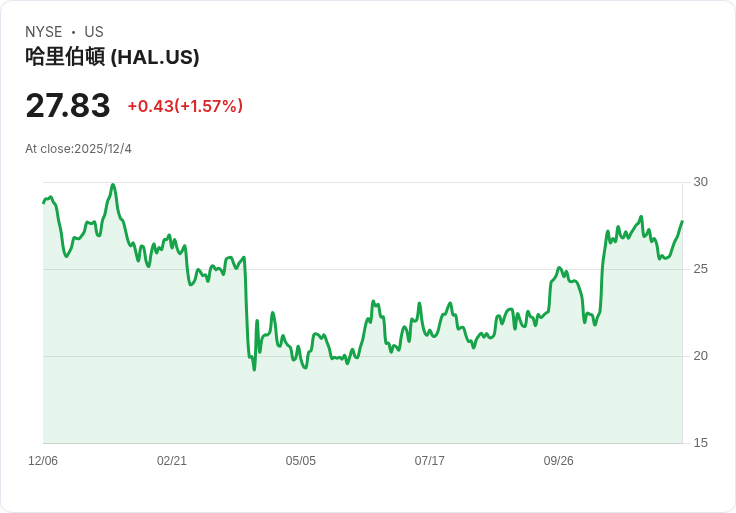736x513 pixels.
Task: Click the current price 27.83
Action: [67, 106]
